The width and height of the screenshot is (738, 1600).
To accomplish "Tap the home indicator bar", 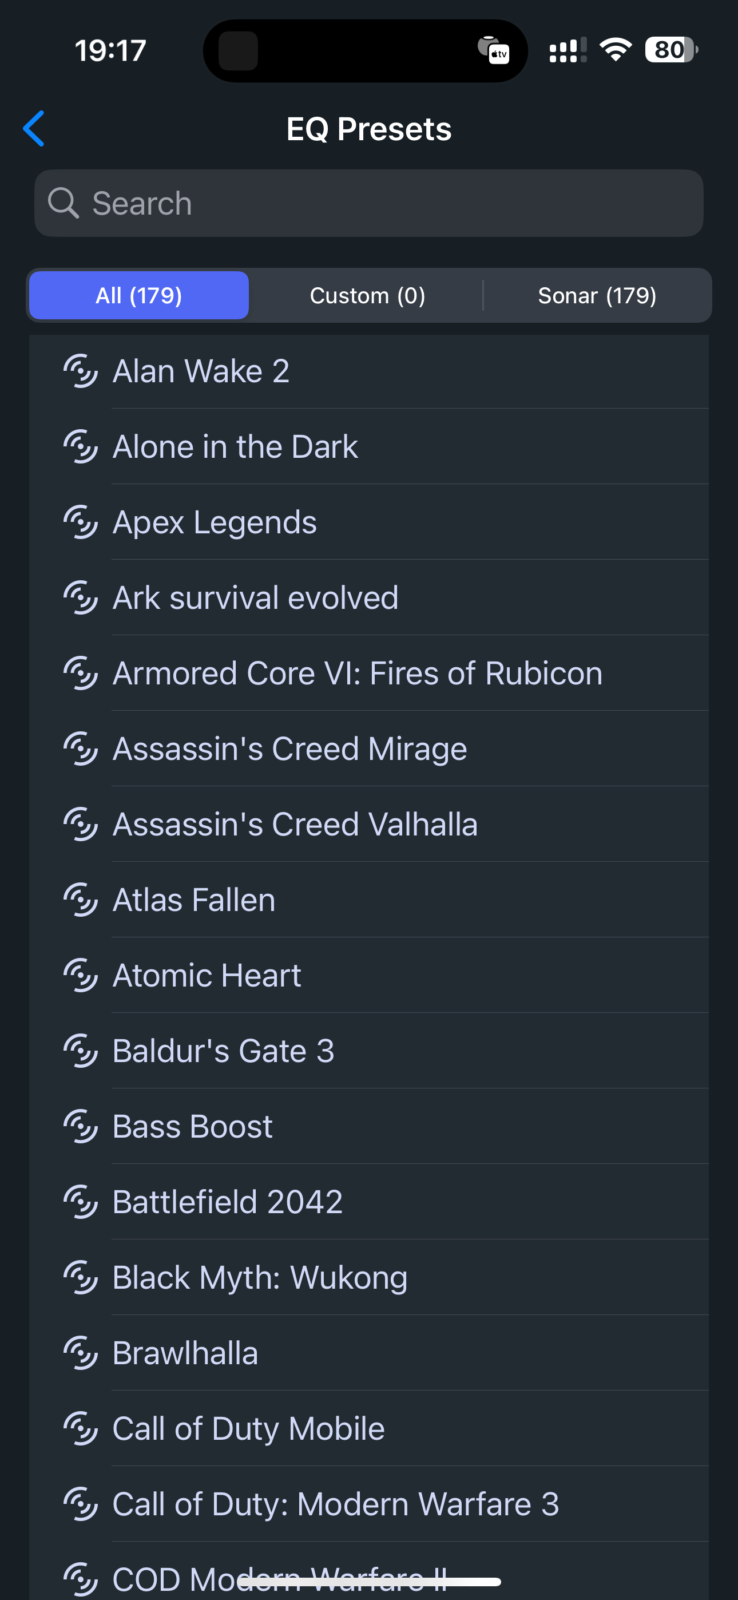I will (x=369, y=1582).
